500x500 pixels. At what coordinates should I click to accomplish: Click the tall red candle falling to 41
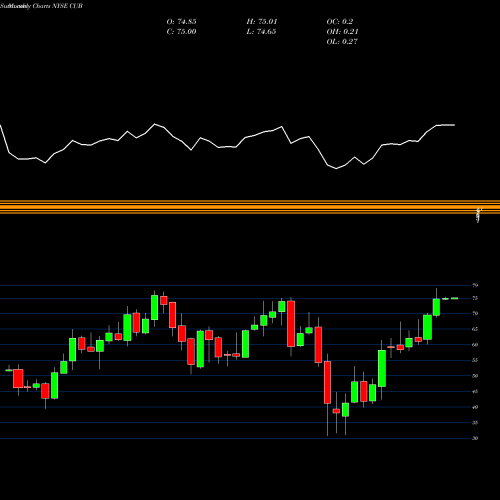[327, 382]
